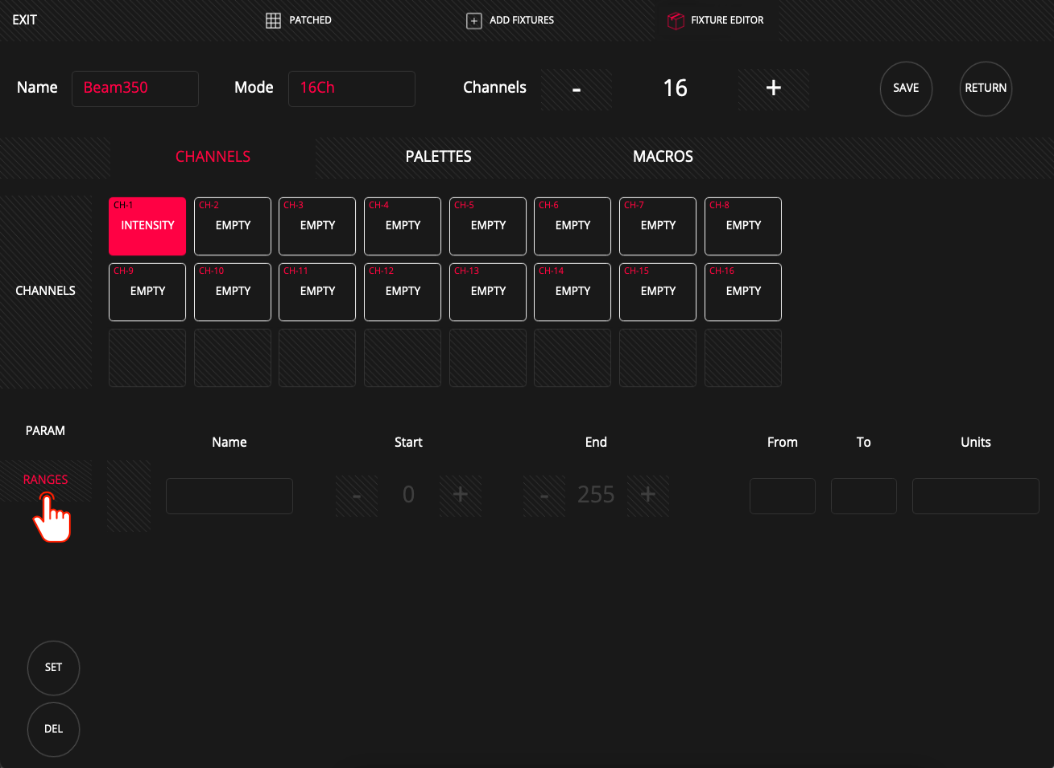This screenshot has width=1054, height=768.
Task: Increase the Channels count
Action: tap(773, 89)
